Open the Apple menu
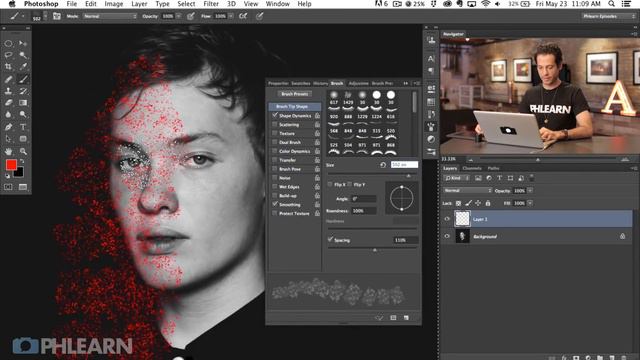 [x=12, y=4]
